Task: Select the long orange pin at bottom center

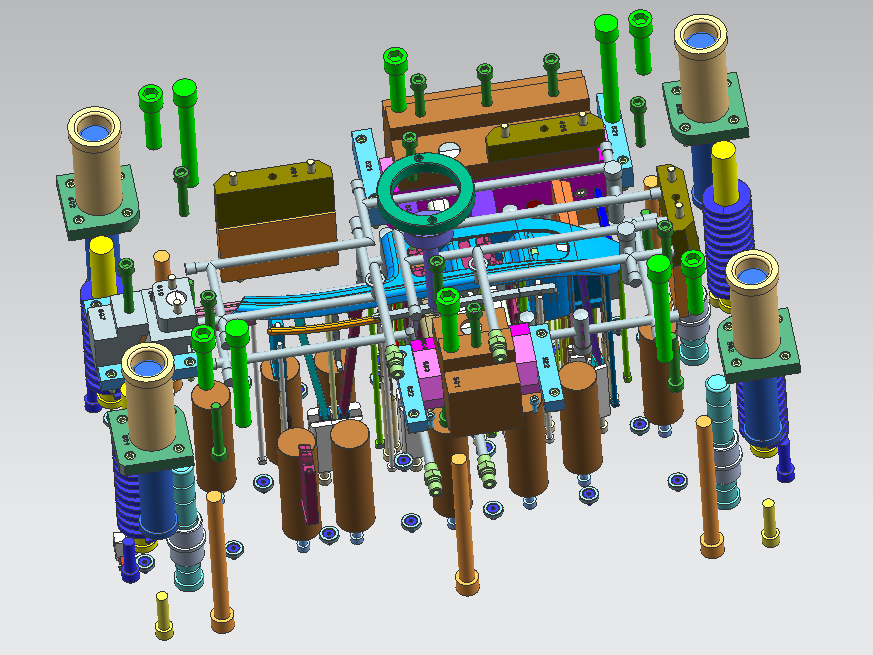Action: click(x=463, y=525)
